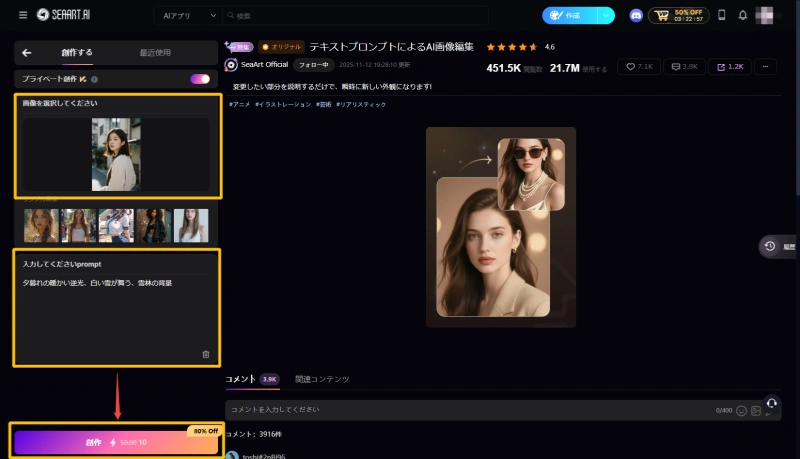The width and height of the screenshot is (800, 459).
Task: Open the SeaArt Official profile
Action: click(x=264, y=65)
